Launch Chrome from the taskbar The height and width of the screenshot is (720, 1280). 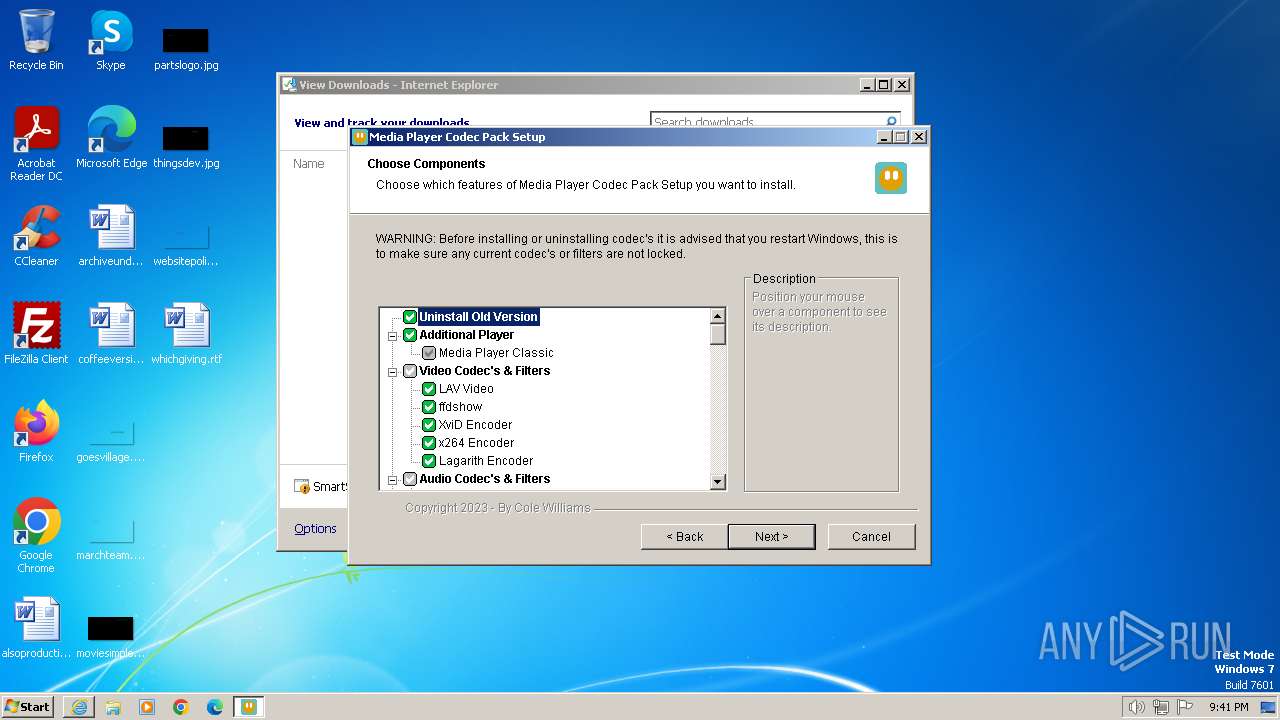click(x=181, y=707)
